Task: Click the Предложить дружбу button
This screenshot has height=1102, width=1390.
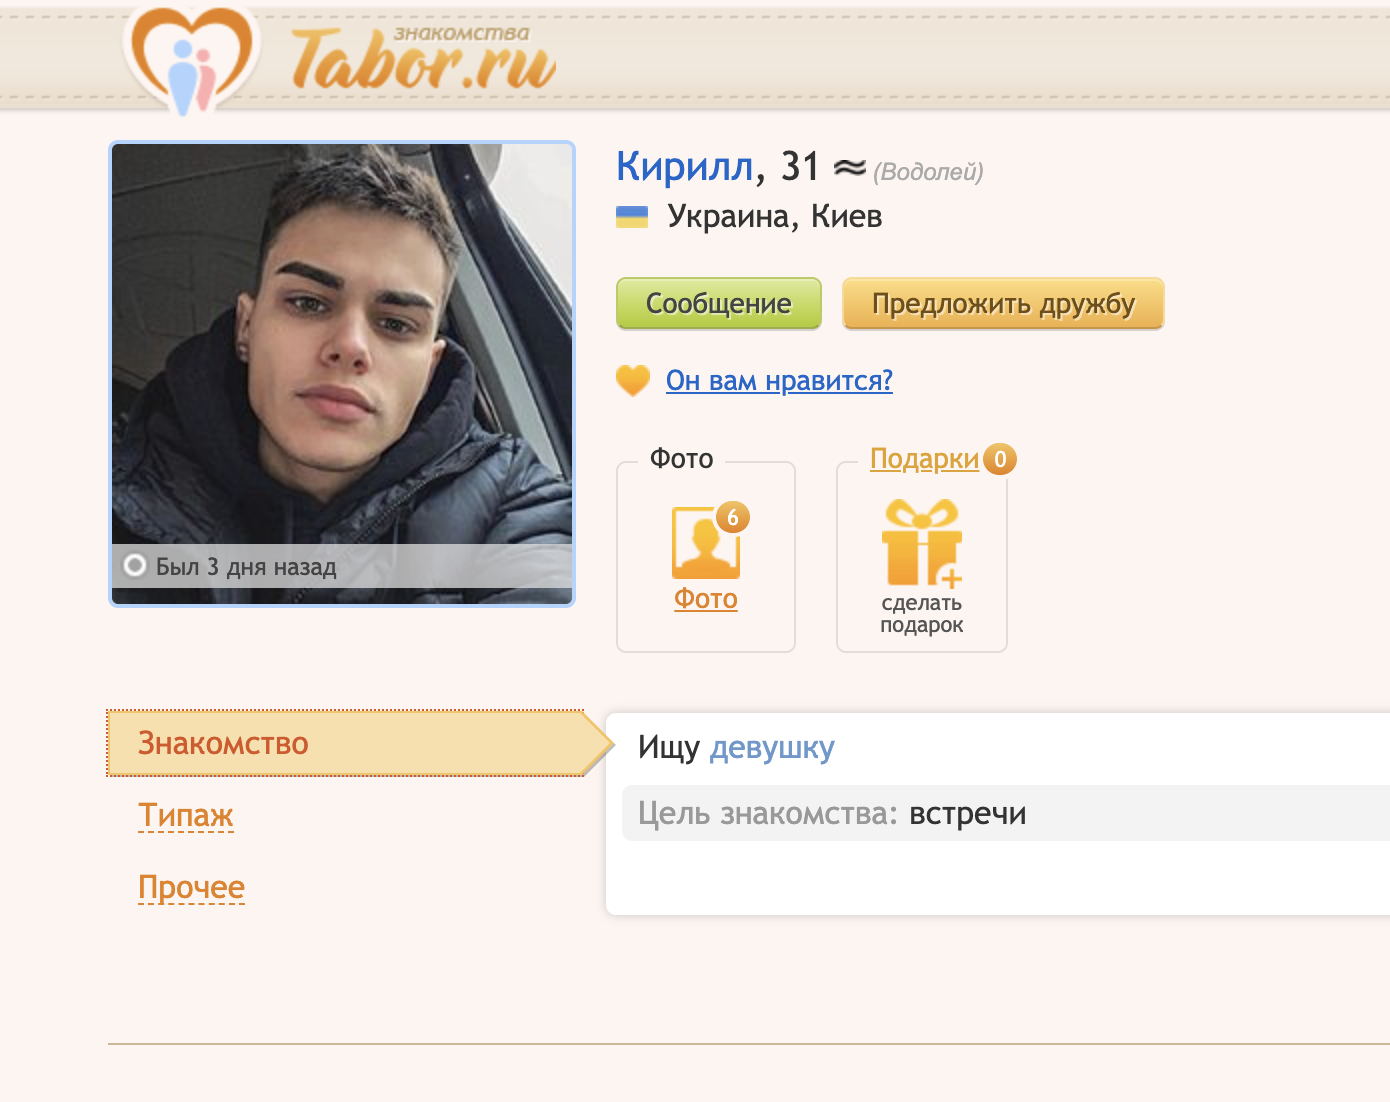Action: [x=1003, y=303]
